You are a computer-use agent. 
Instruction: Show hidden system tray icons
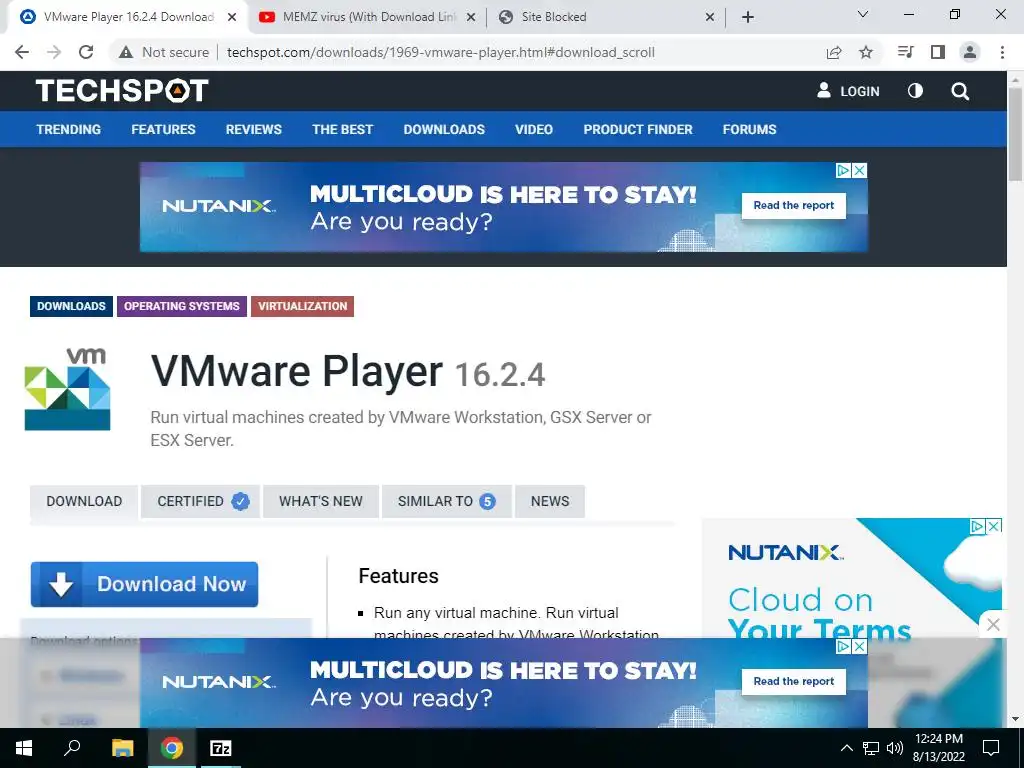[x=846, y=748]
